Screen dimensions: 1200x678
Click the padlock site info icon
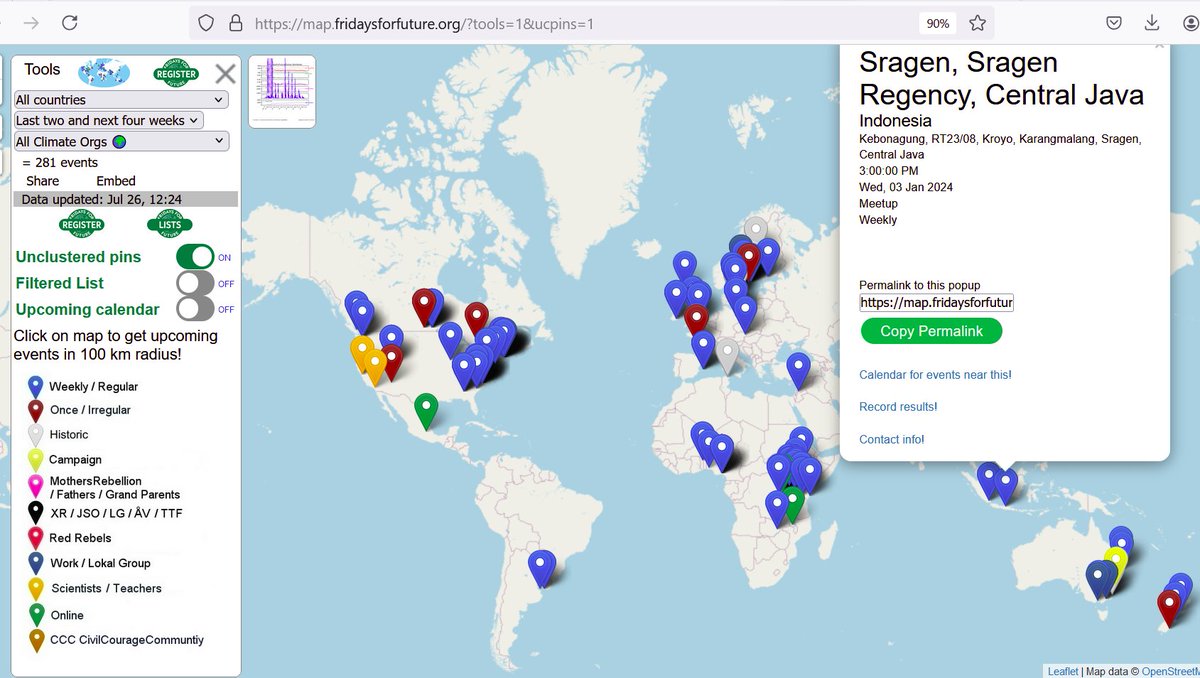(235, 23)
